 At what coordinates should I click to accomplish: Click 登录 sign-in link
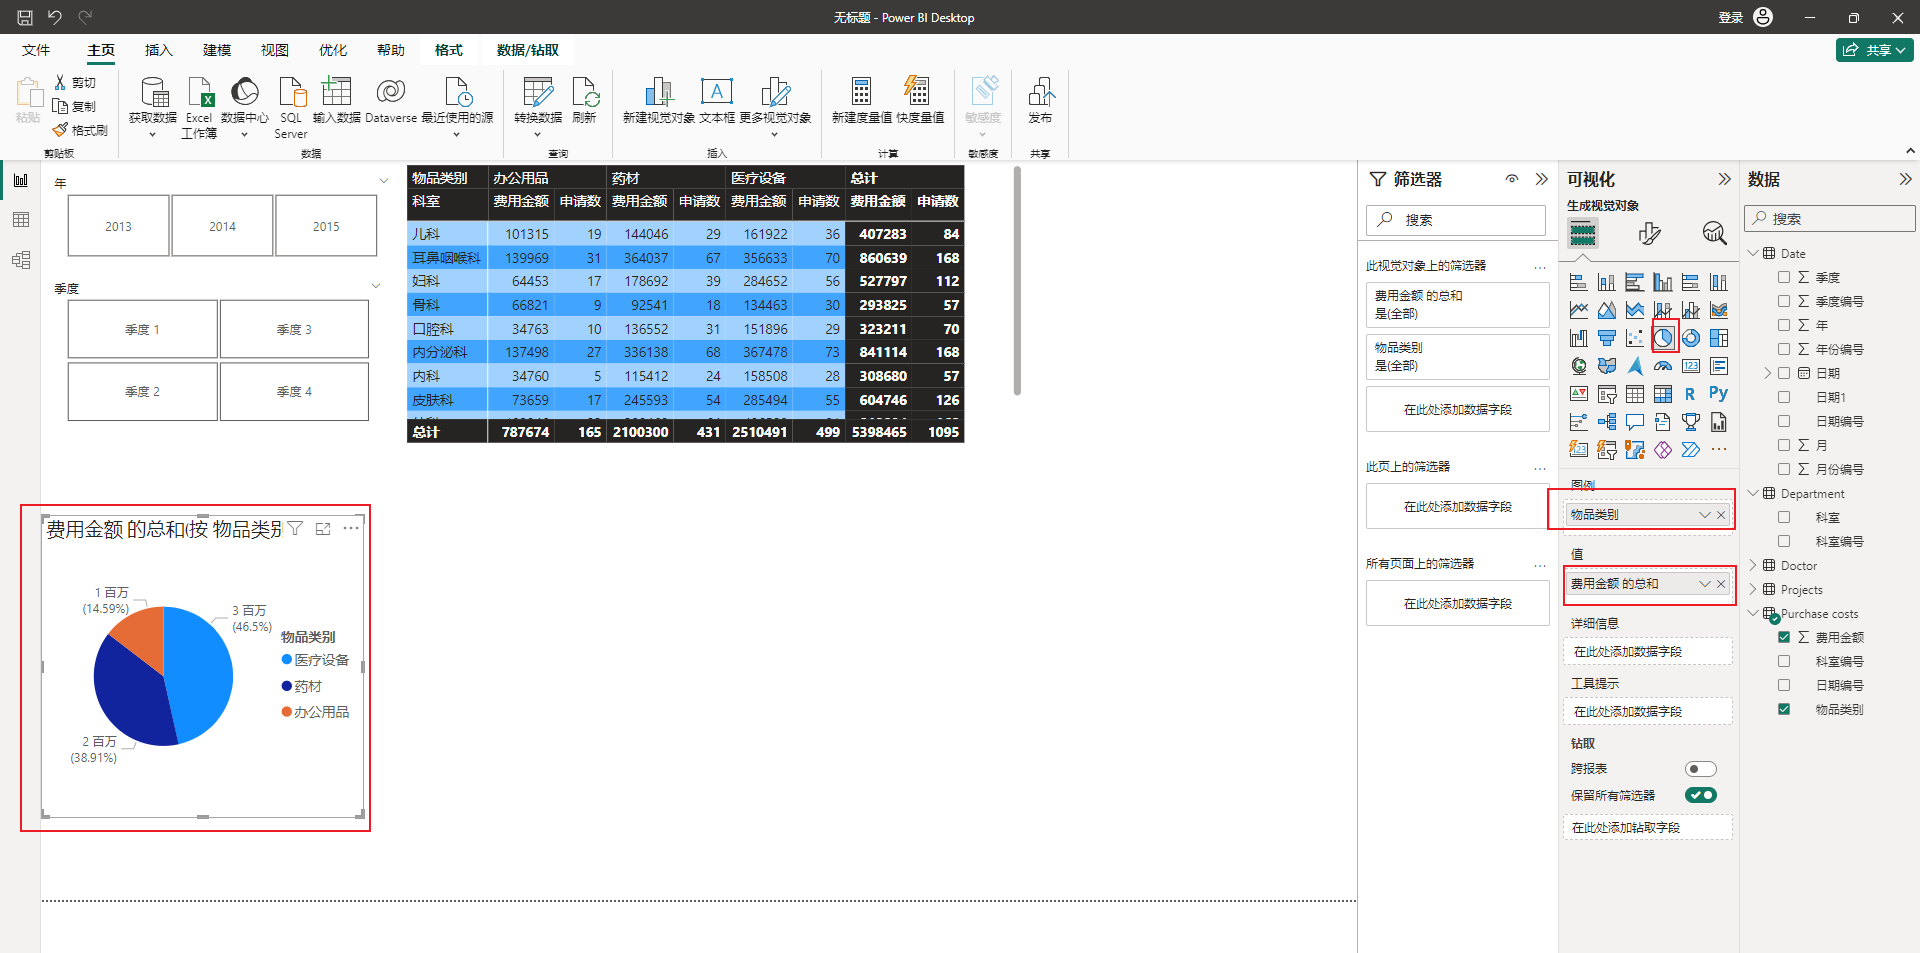1731,17
